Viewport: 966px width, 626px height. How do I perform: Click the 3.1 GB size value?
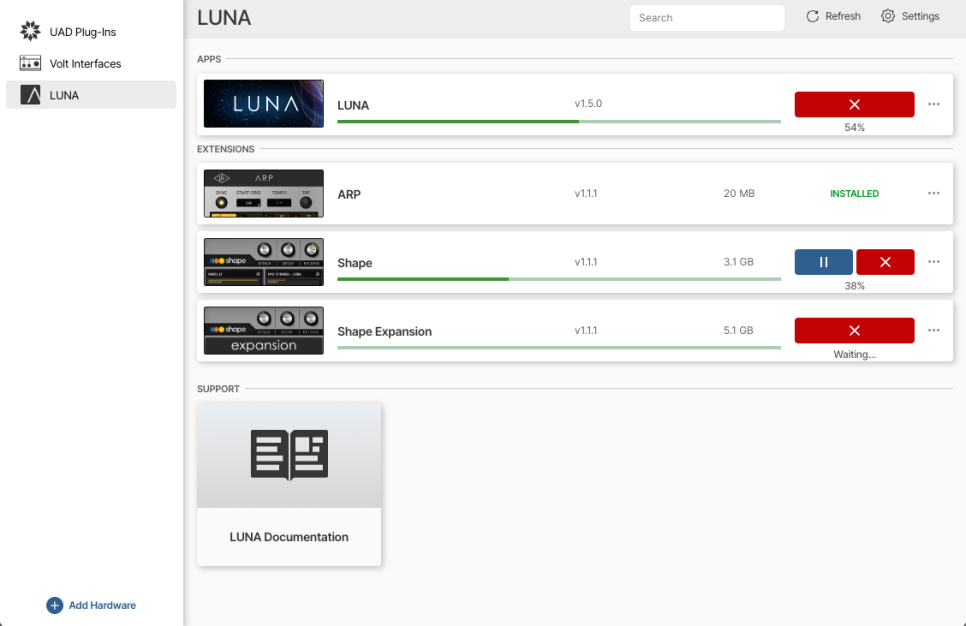tap(738, 262)
